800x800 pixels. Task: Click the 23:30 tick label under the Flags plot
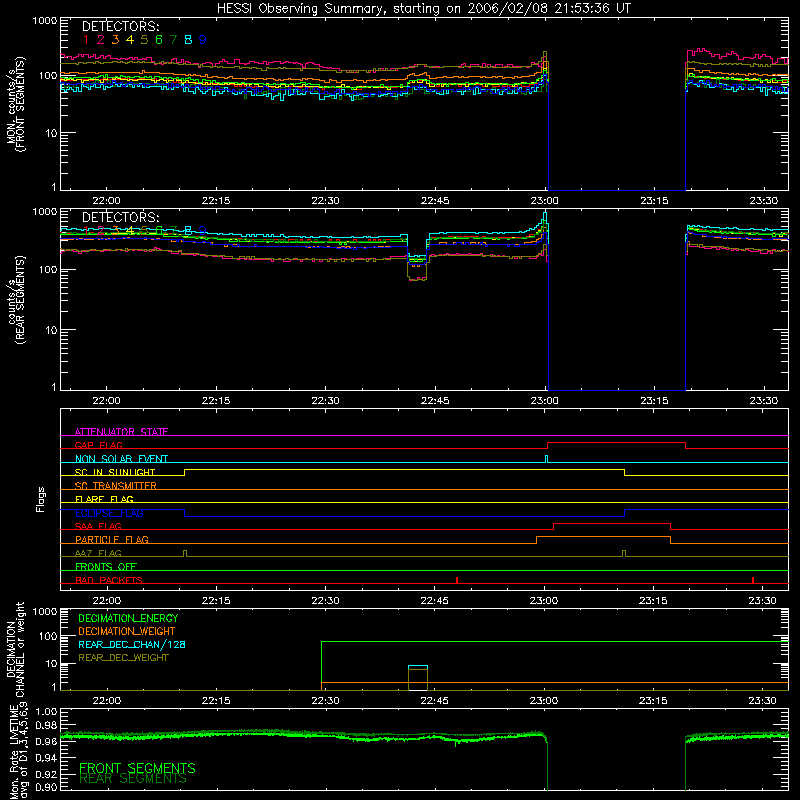(x=763, y=601)
